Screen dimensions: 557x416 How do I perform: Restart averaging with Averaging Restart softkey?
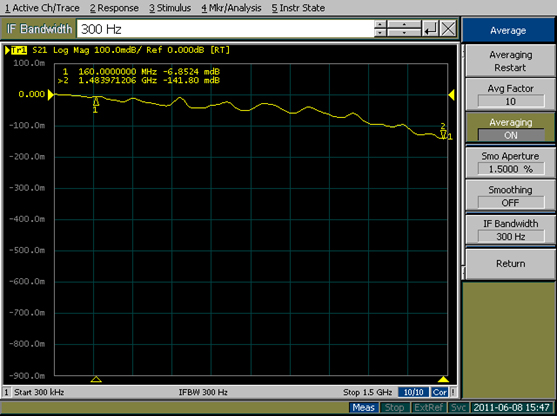coord(510,61)
